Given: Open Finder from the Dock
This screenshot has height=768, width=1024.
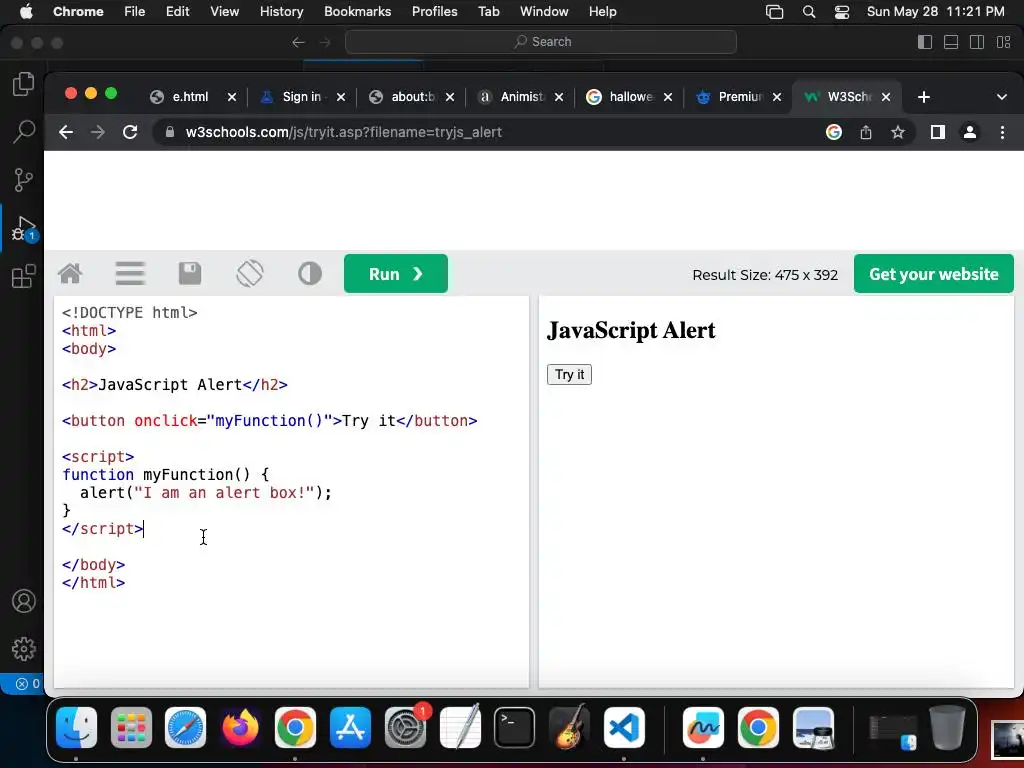Looking at the screenshot, I should [x=76, y=728].
